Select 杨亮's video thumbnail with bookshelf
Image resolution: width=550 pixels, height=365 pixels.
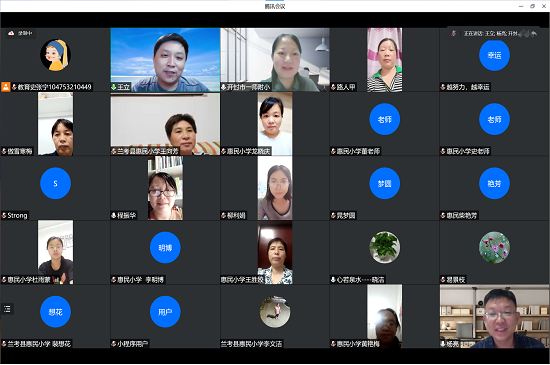point(494,317)
